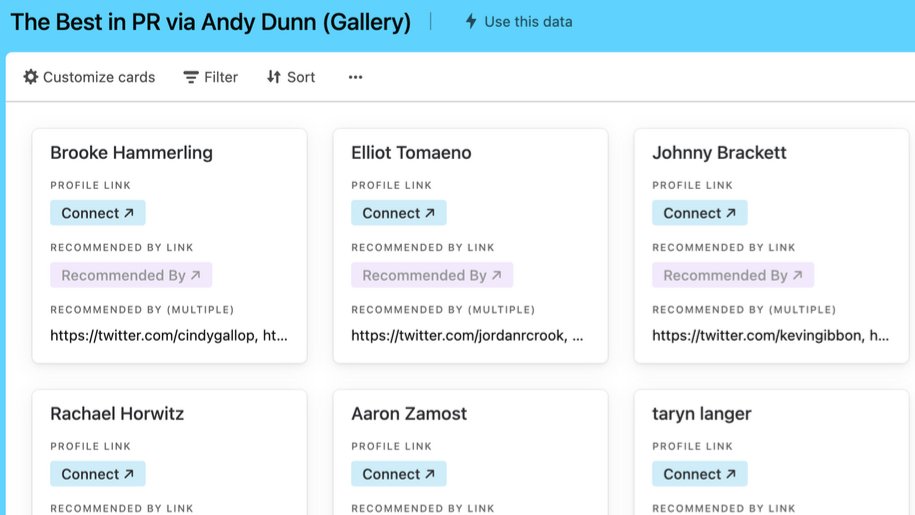
Task: Click Recommended By link on Elliot Tomaeno card
Action: (x=432, y=275)
